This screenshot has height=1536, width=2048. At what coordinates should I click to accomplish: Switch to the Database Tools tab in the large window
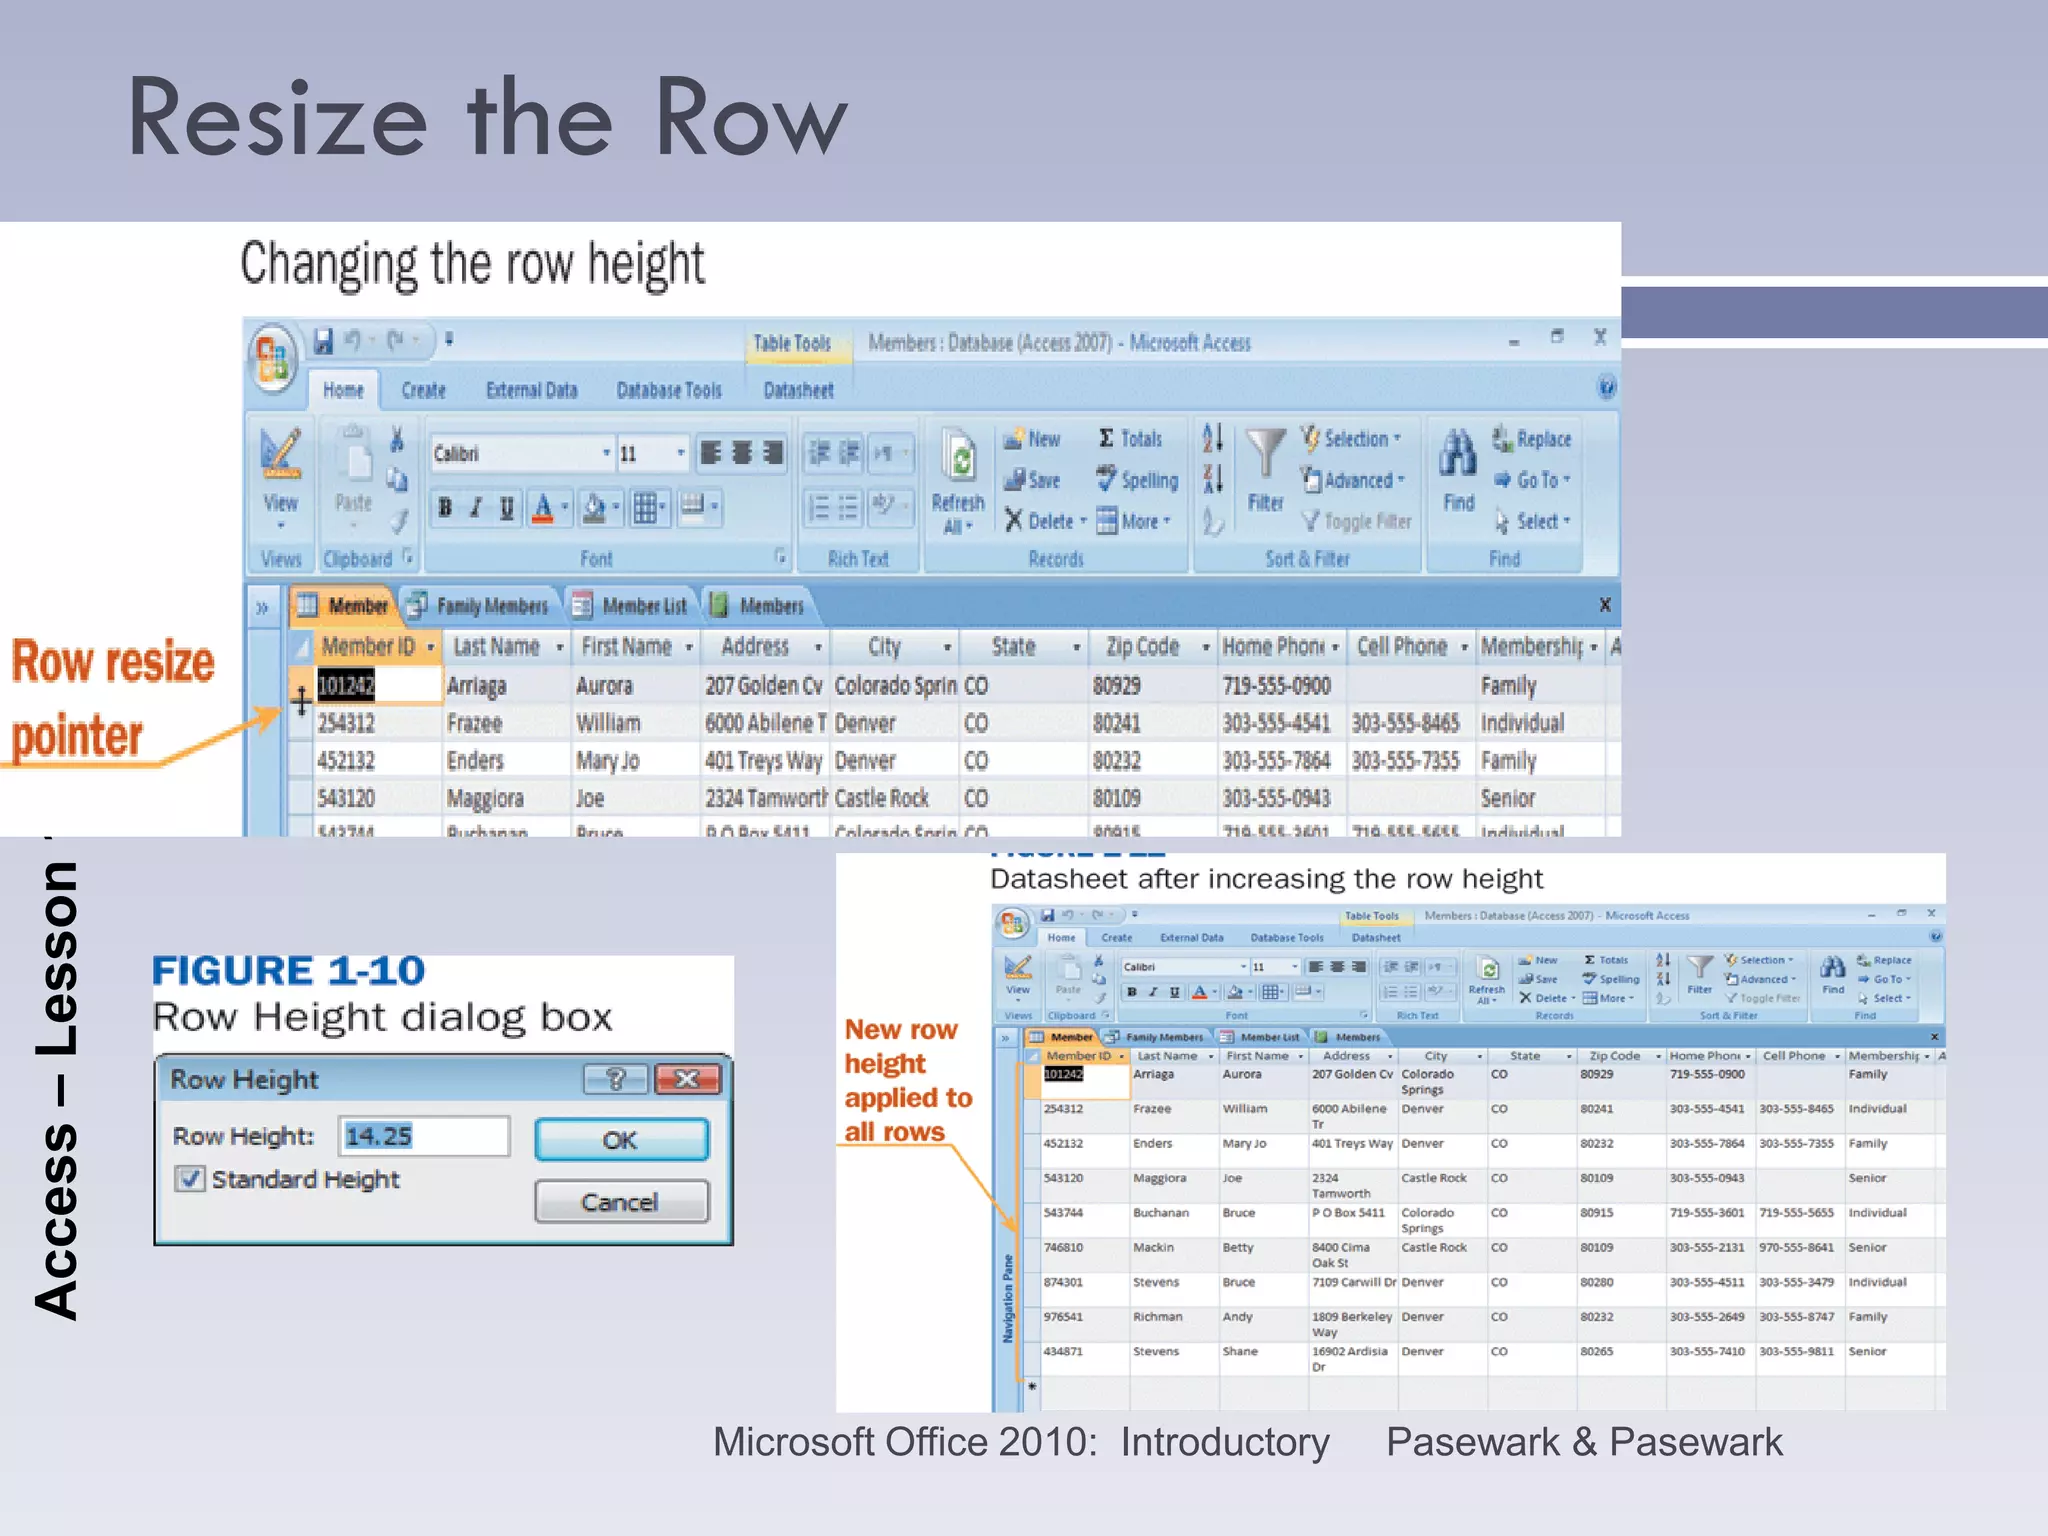coord(668,390)
